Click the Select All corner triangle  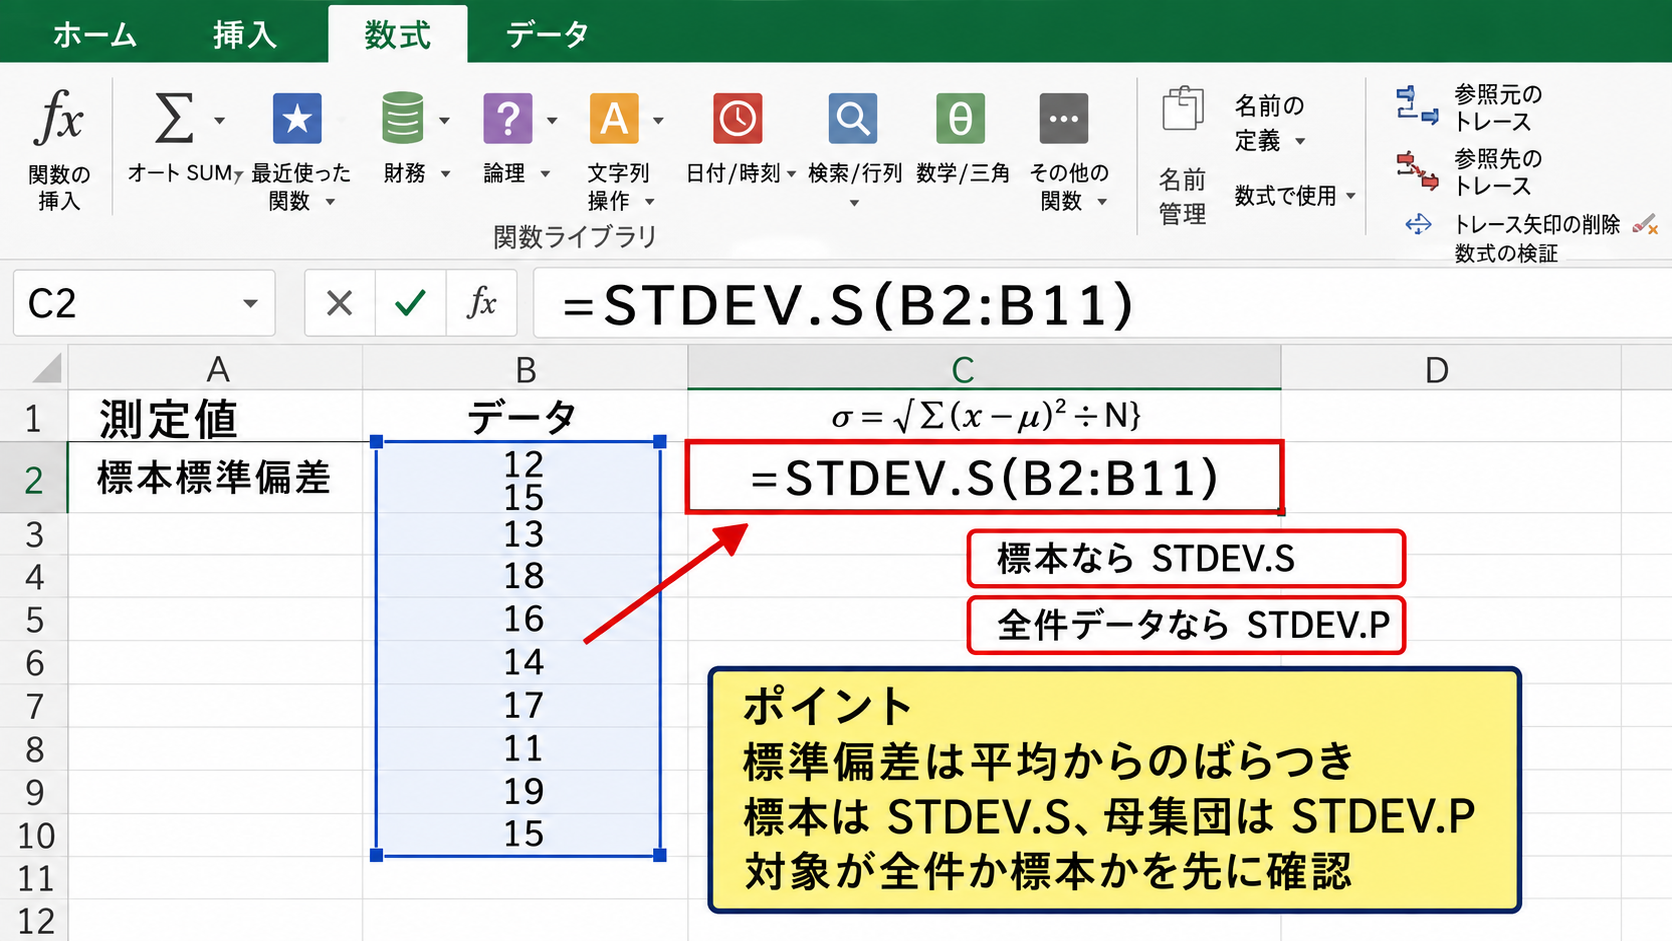tap(46, 368)
